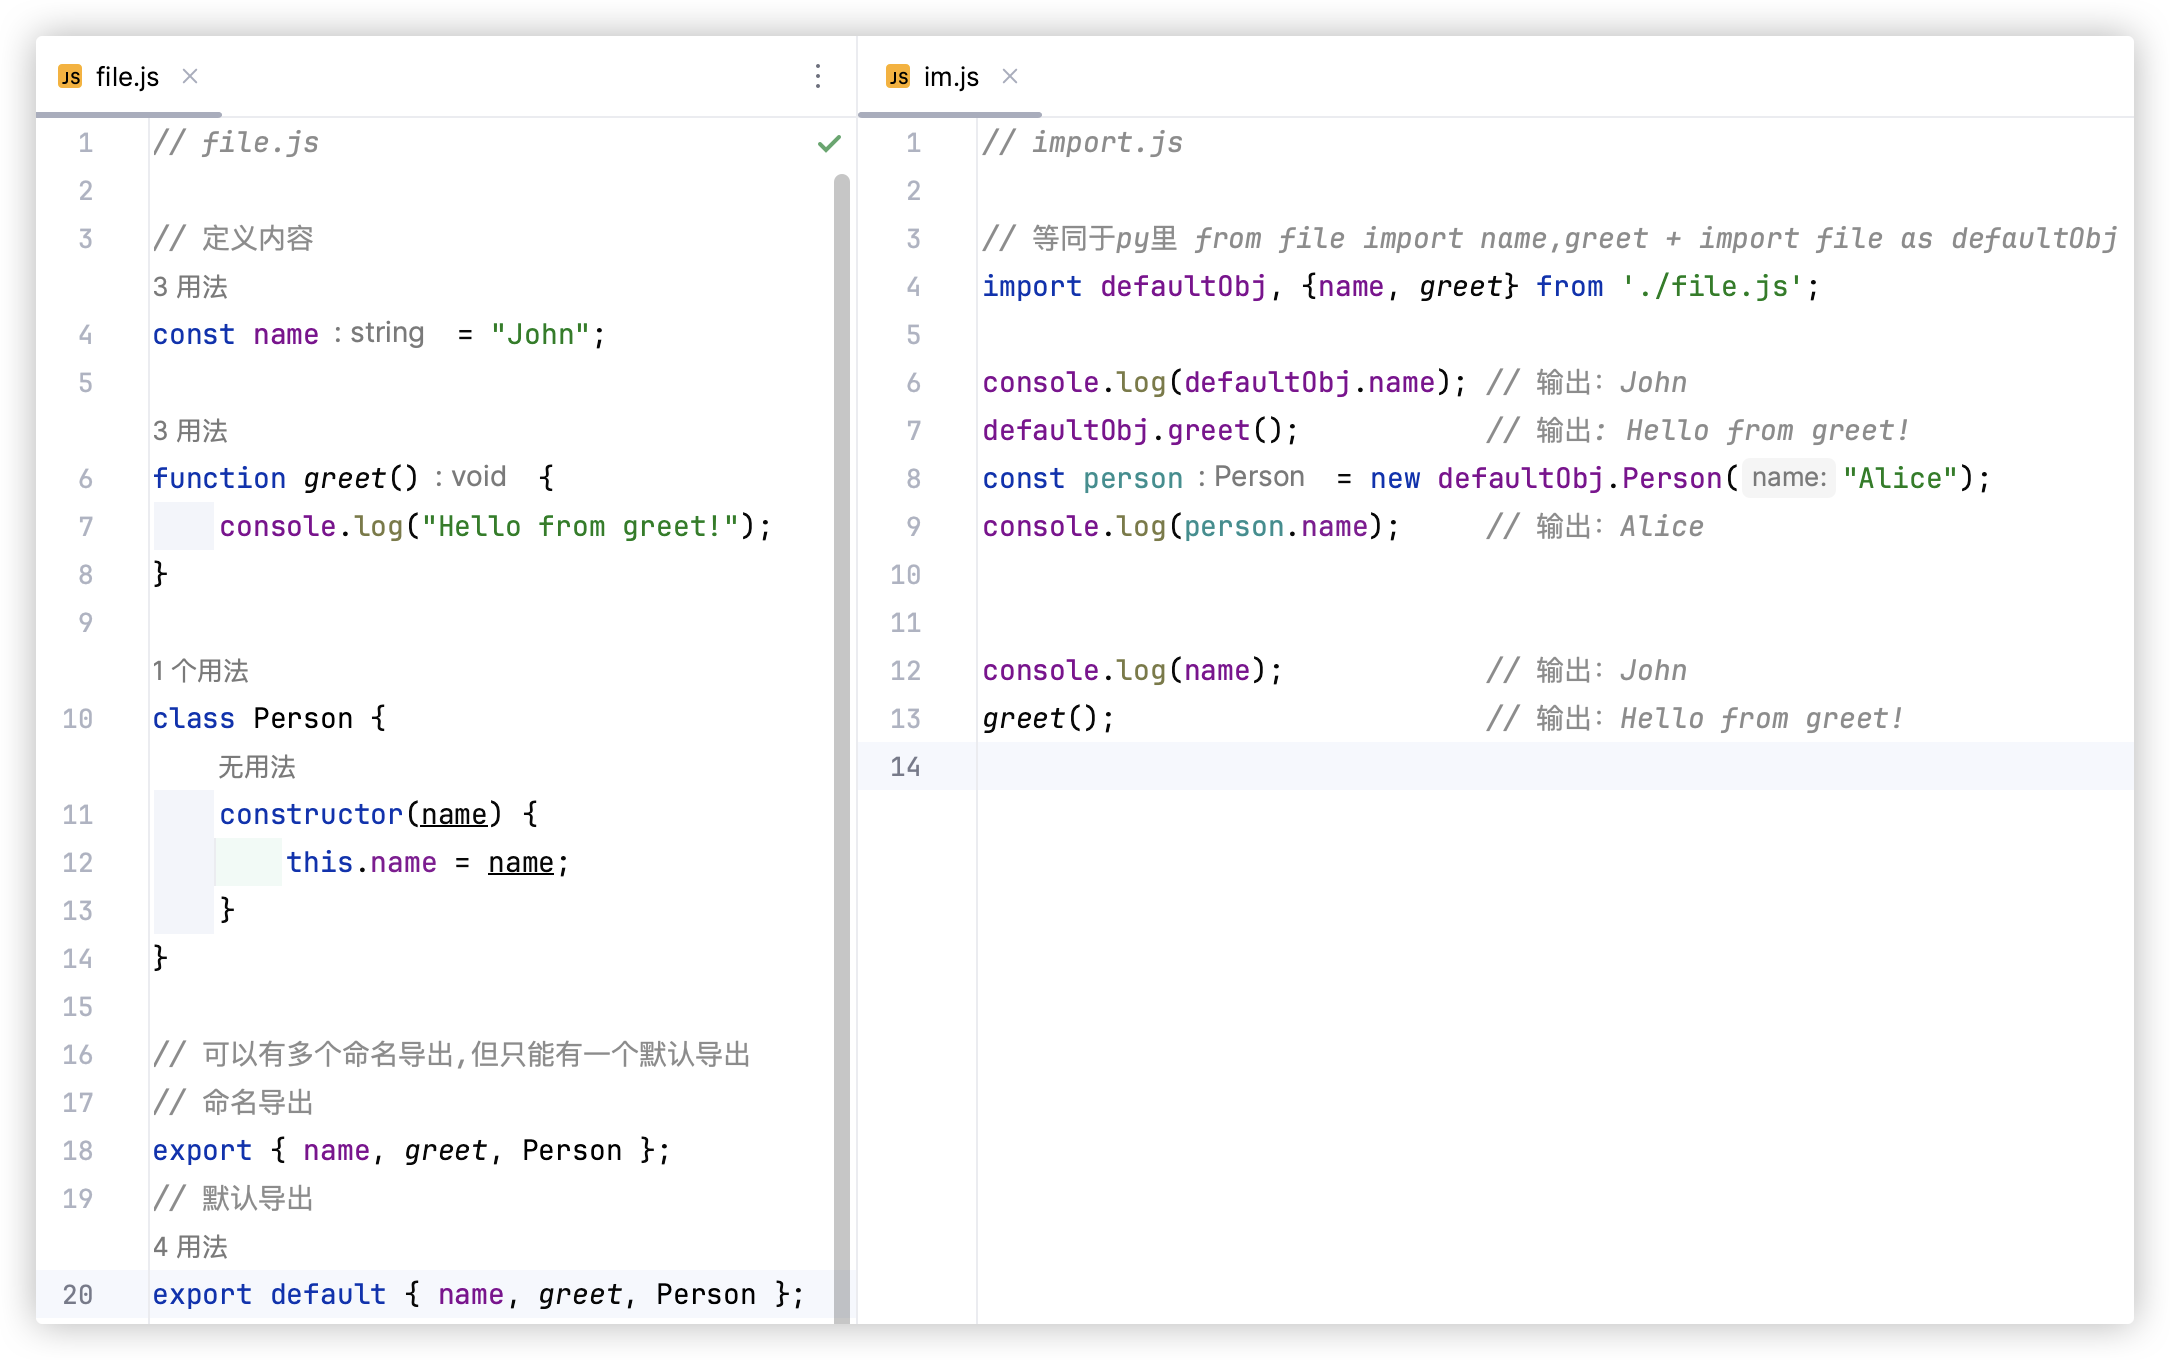Close the file.js tab
This screenshot has height=1360, width=2170.
[x=190, y=76]
